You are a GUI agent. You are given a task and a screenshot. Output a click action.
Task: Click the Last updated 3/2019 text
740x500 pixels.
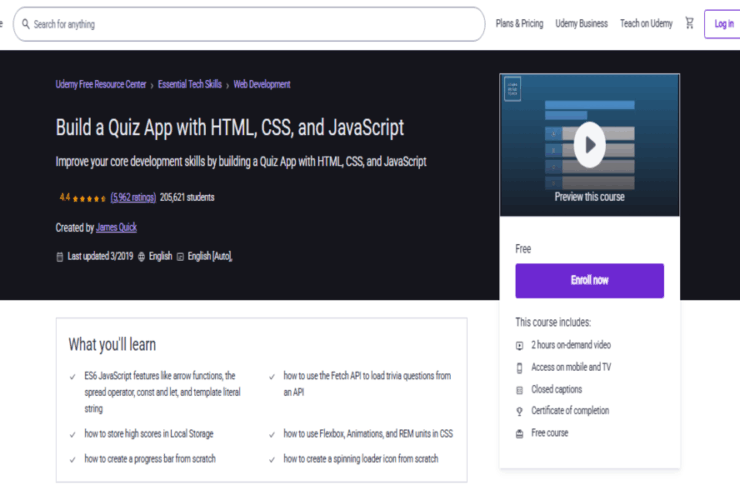100,256
